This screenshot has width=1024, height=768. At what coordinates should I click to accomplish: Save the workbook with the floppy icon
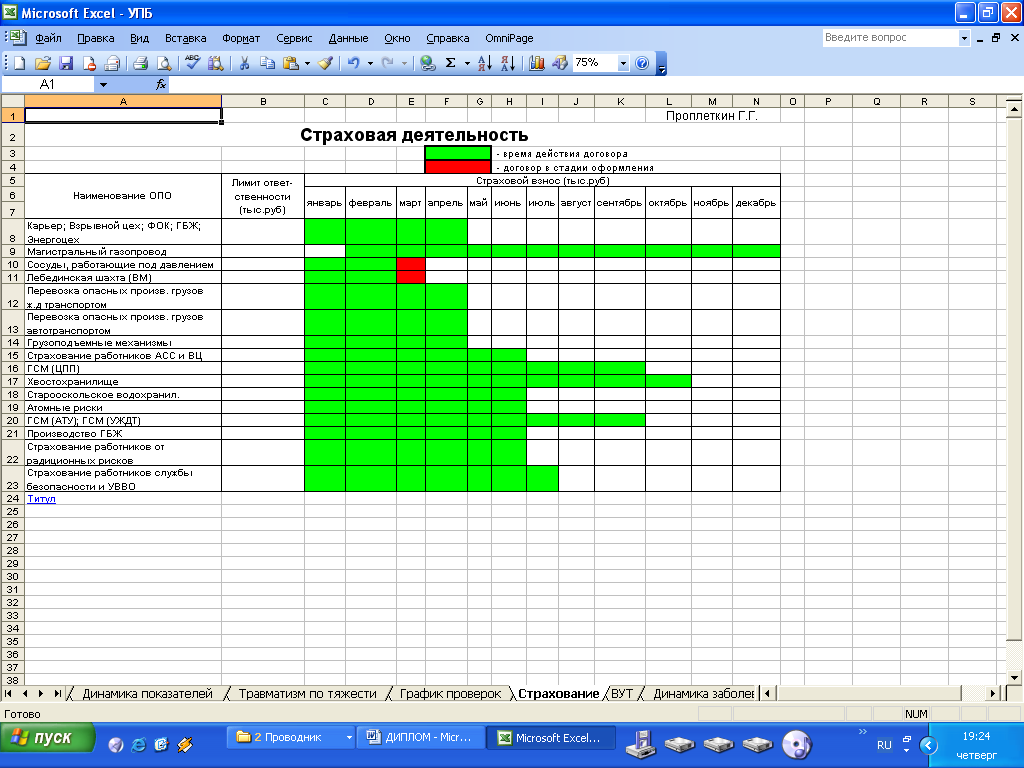(65, 63)
